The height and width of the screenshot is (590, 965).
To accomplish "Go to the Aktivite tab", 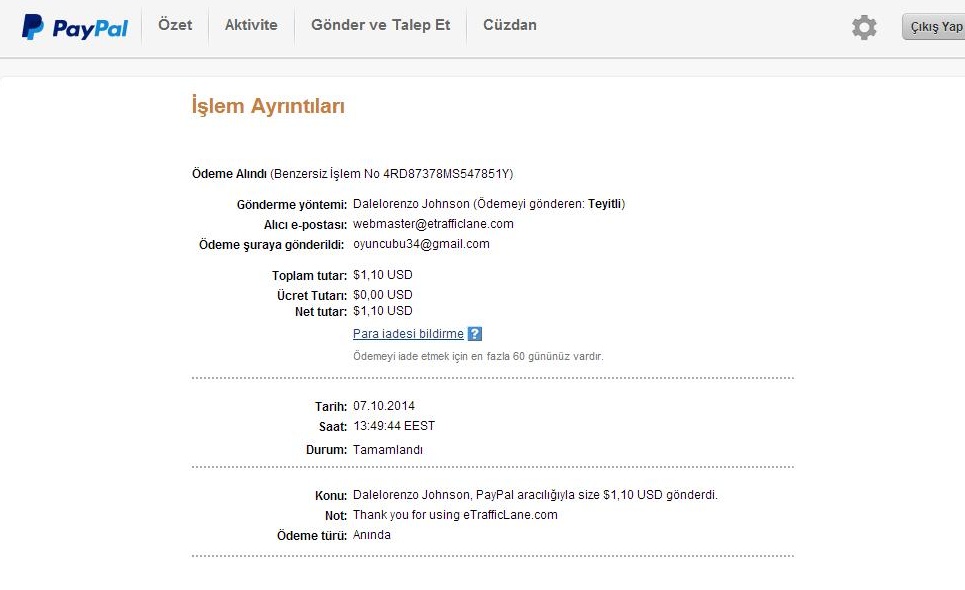I will pyautogui.click(x=250, y=25).
